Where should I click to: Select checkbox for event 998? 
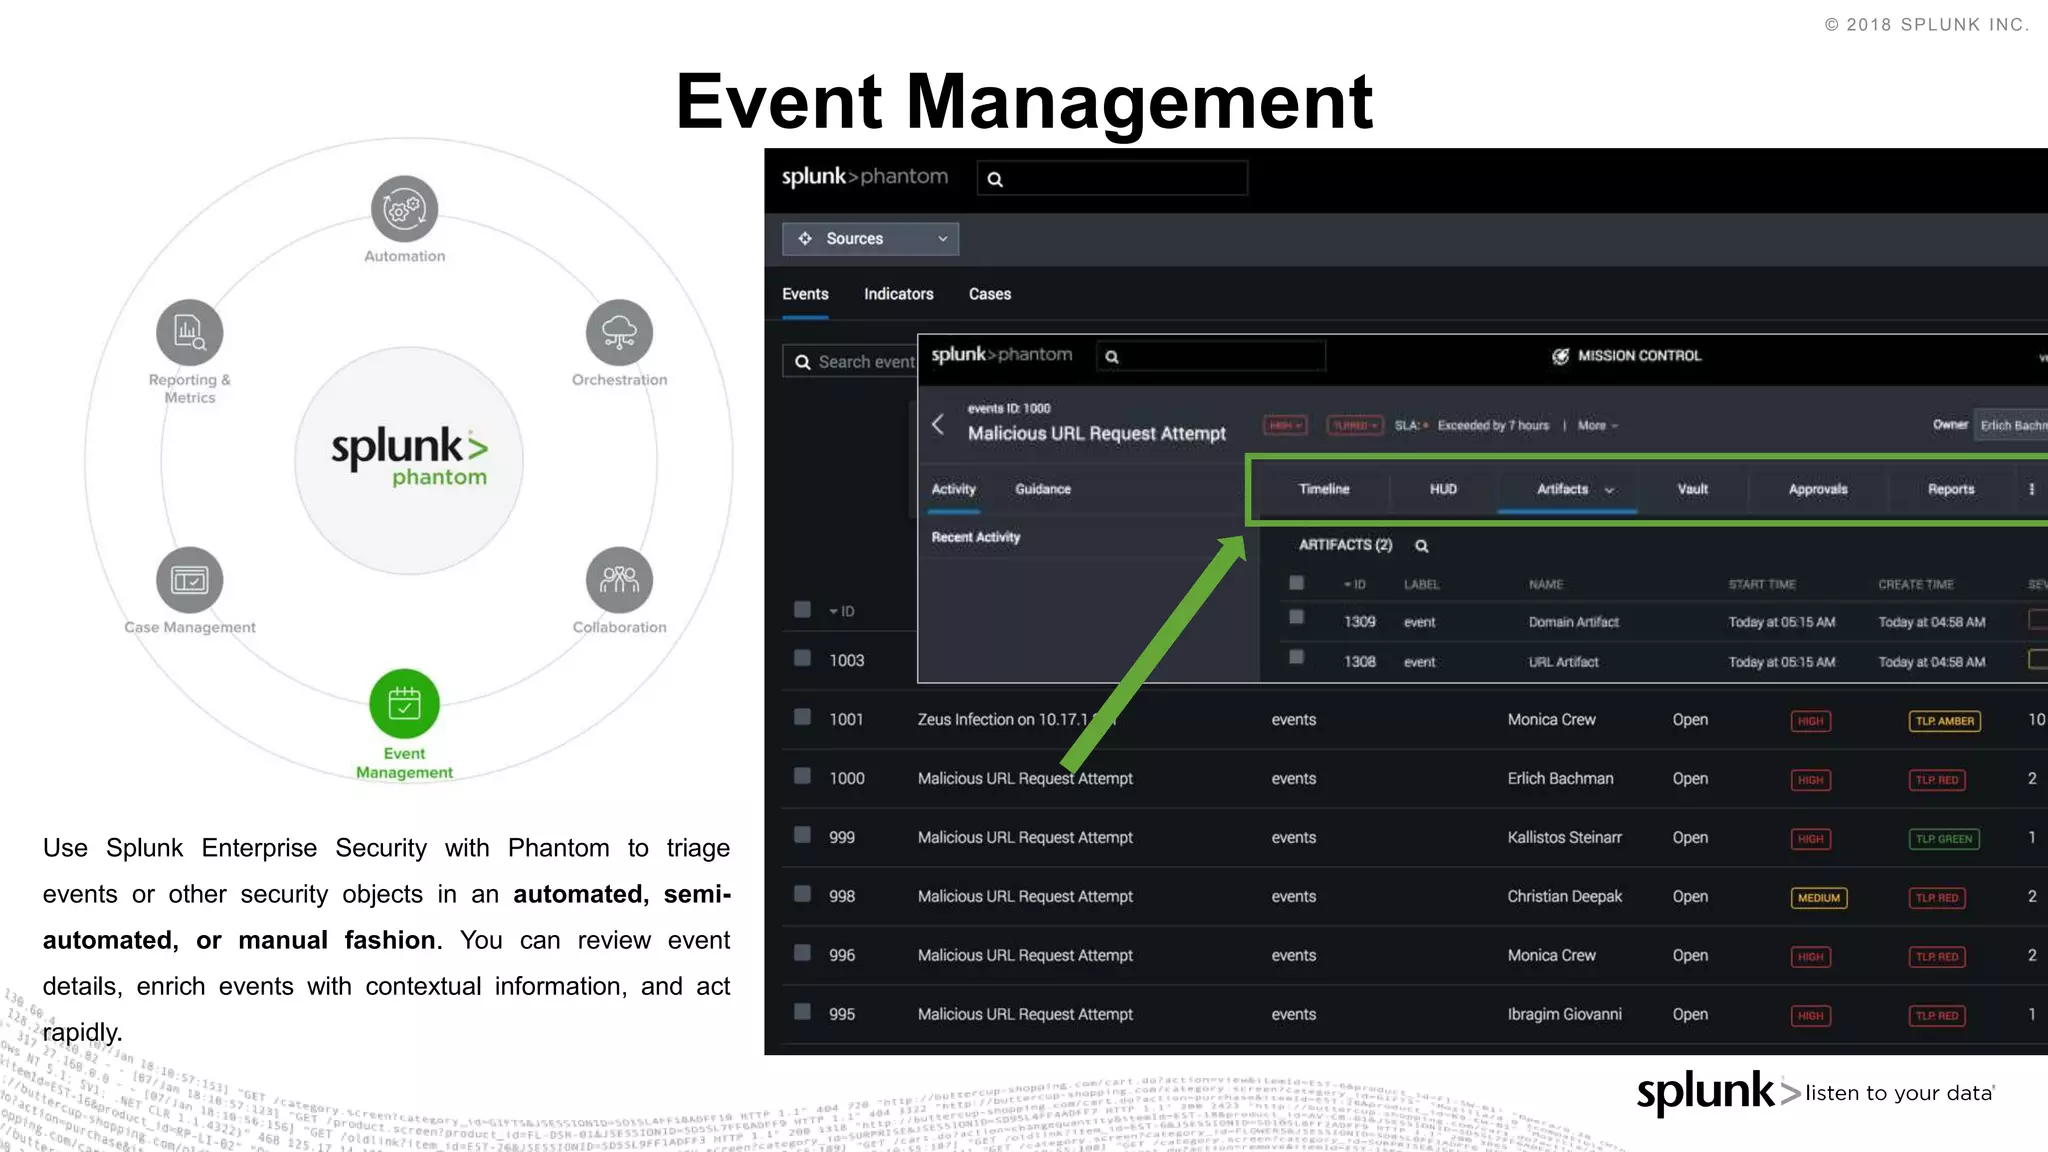point(802,894)
